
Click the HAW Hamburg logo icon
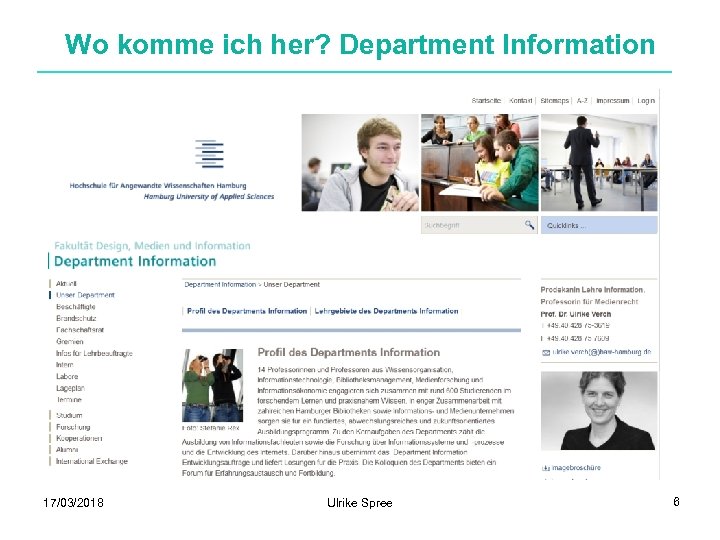click(x=209, y=154)
